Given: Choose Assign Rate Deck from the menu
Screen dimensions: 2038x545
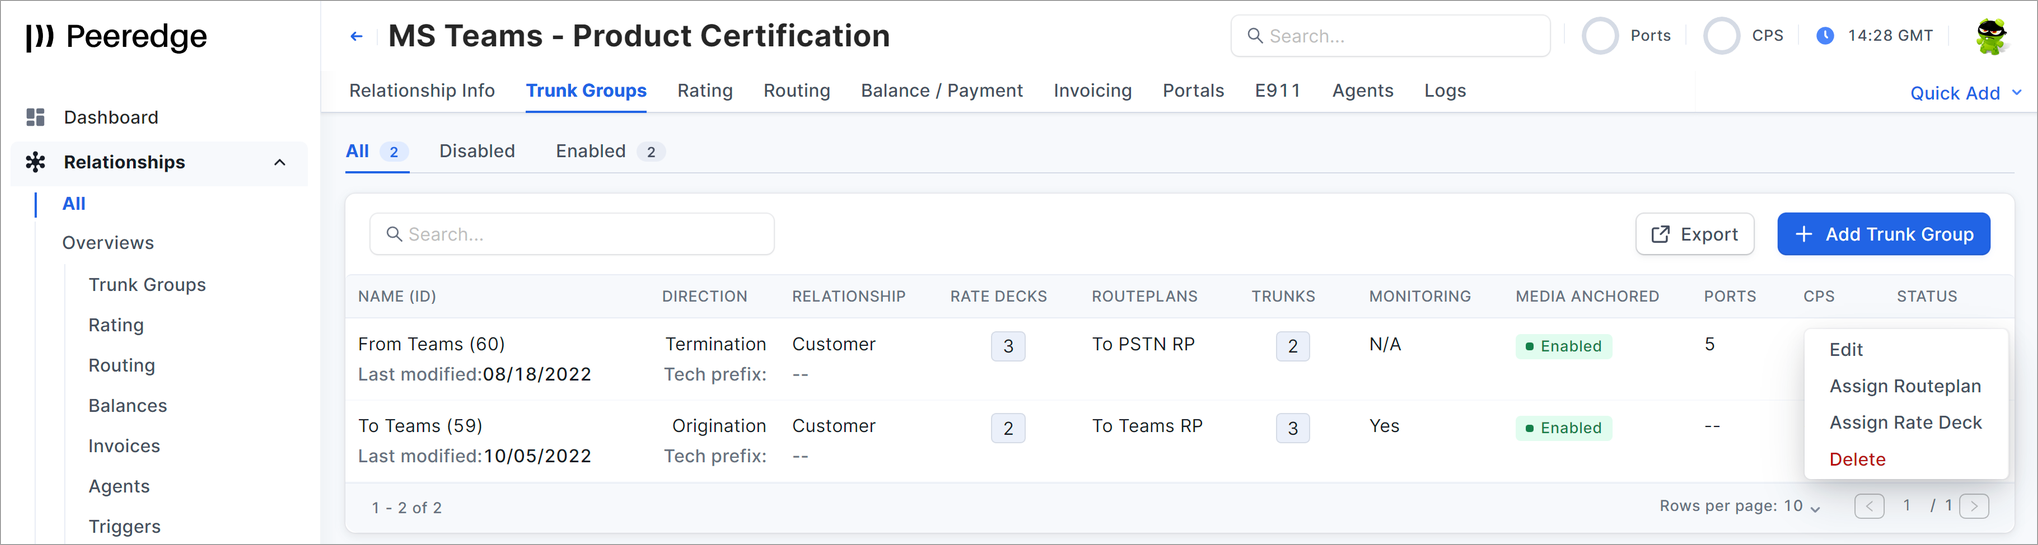Looking at the screenshot, I should coord(1906,423).
